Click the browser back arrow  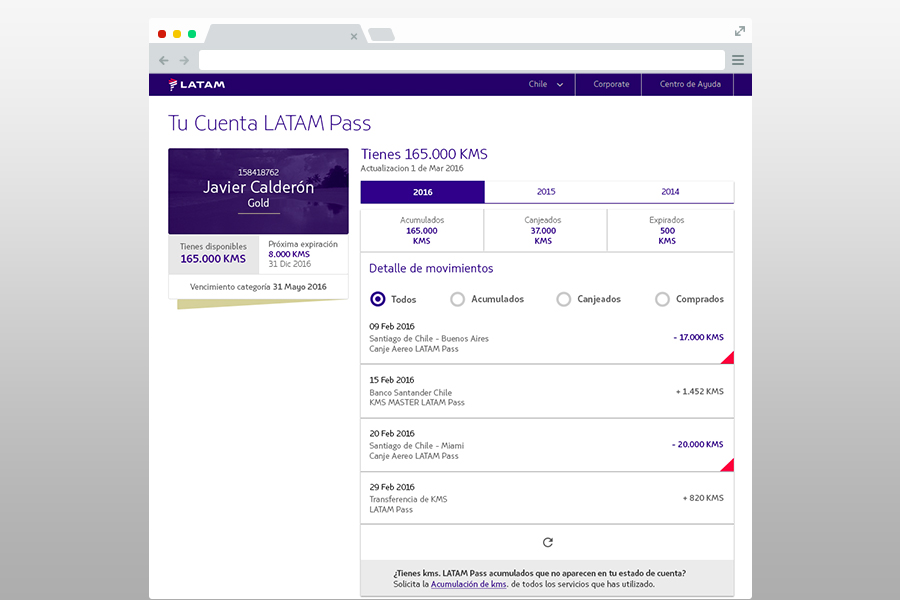tap(164, 60)
